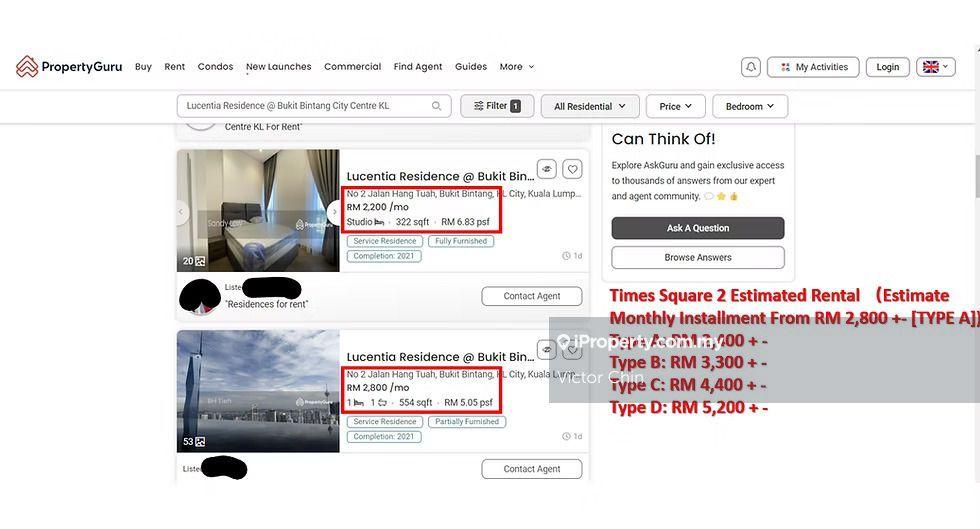Open the language flag selector
980x529 pixels.
[936, 67]
